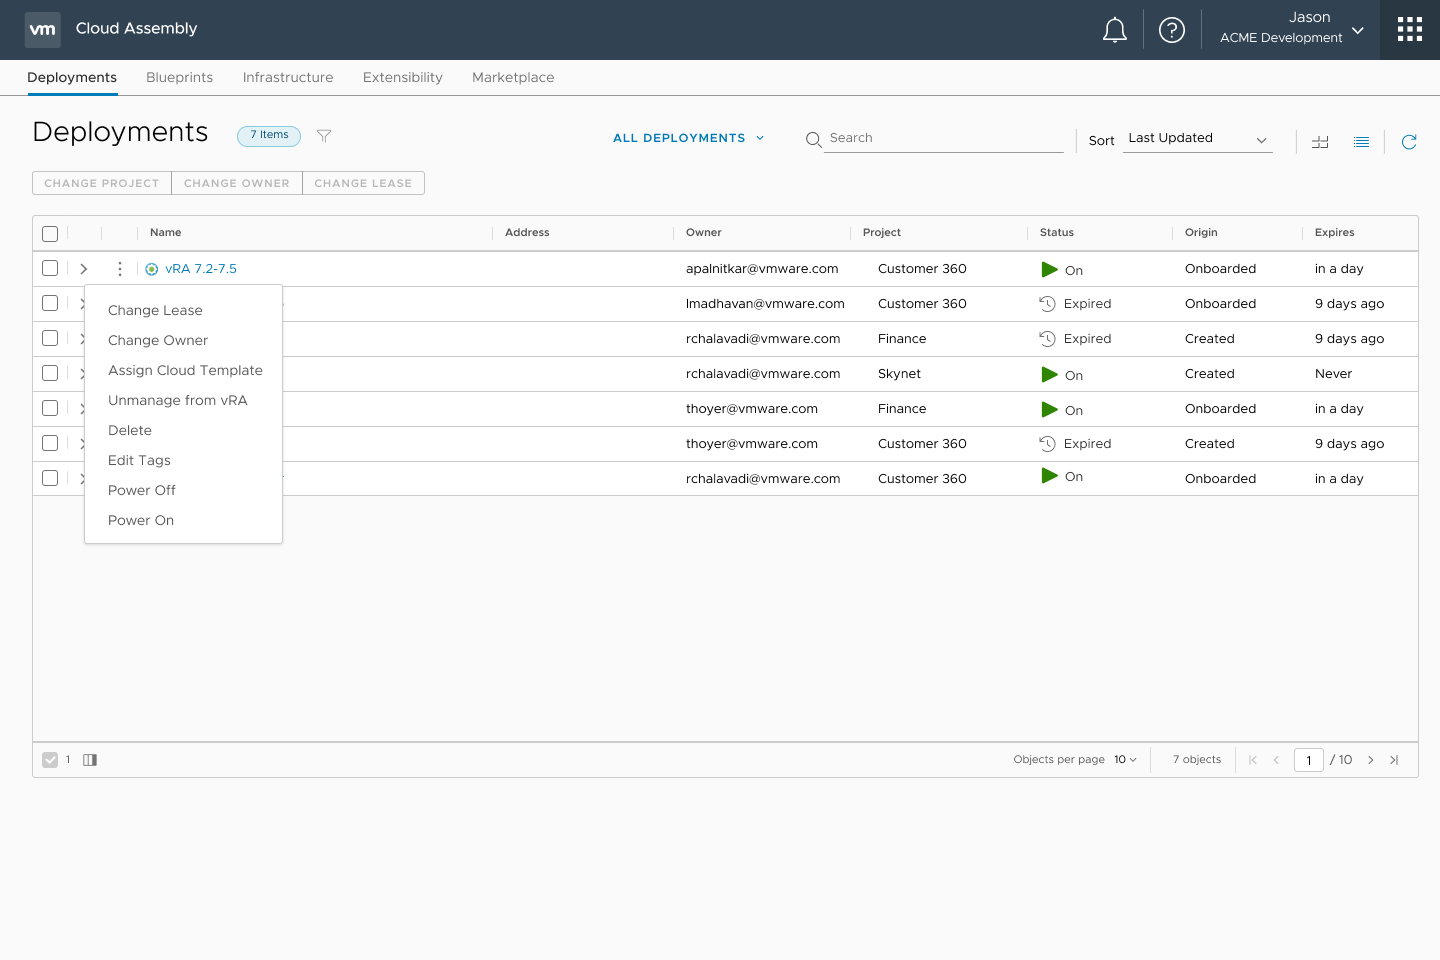1440x960 pixels.
Task: Check the vRA 7.2-7.5 row checkbox
Action: coord(50,268)
